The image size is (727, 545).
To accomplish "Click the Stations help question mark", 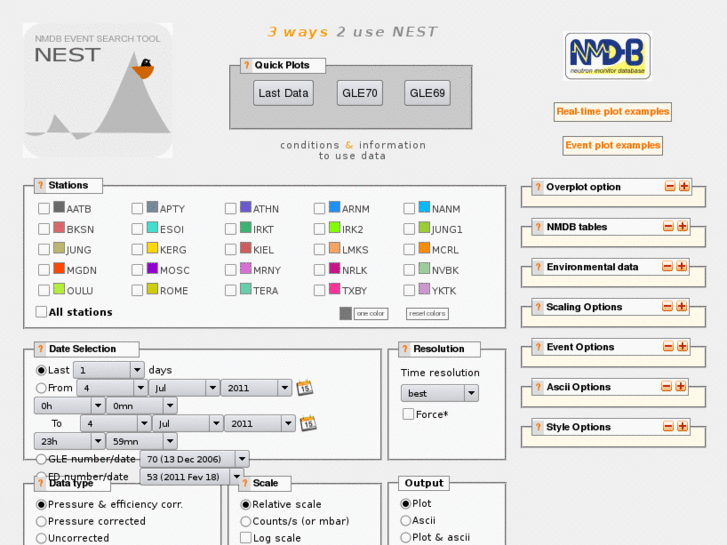I will [x=41, y=186].
